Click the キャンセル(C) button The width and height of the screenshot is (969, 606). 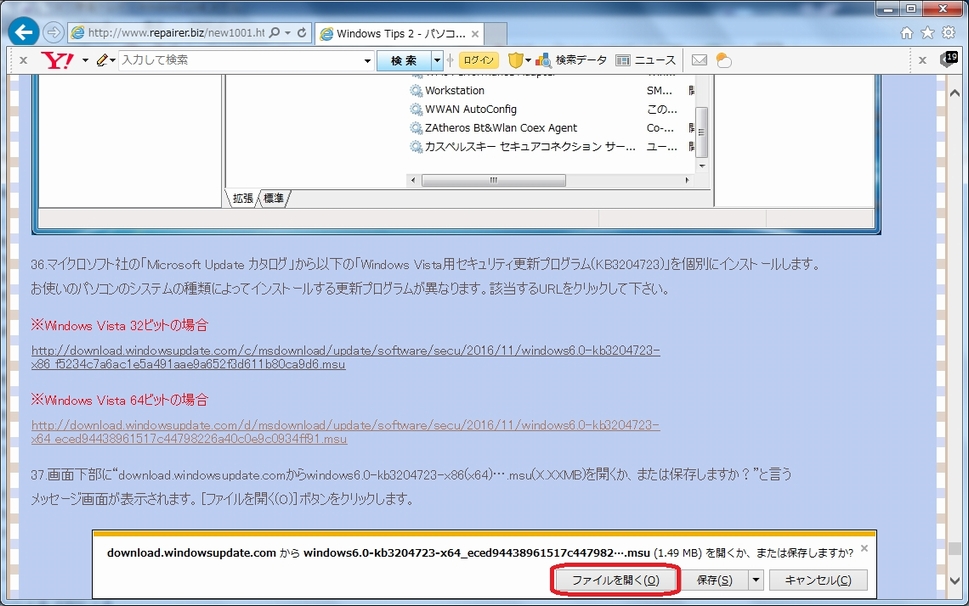click(x=818, y=580)
